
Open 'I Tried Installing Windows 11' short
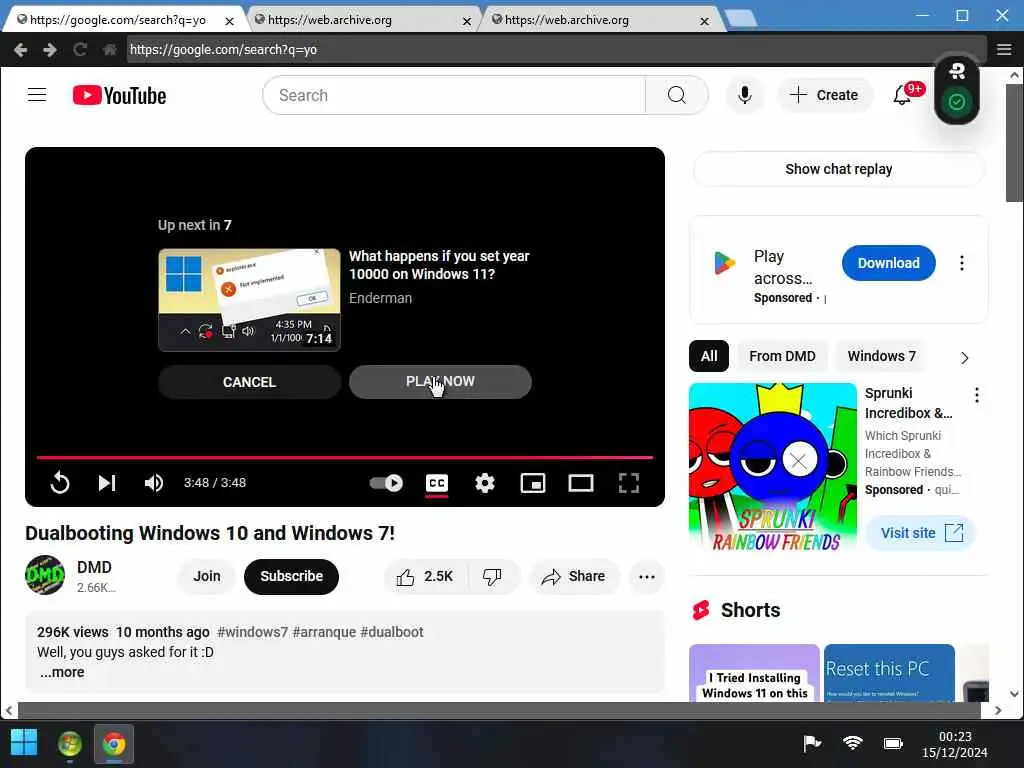[x=754, y=673]
